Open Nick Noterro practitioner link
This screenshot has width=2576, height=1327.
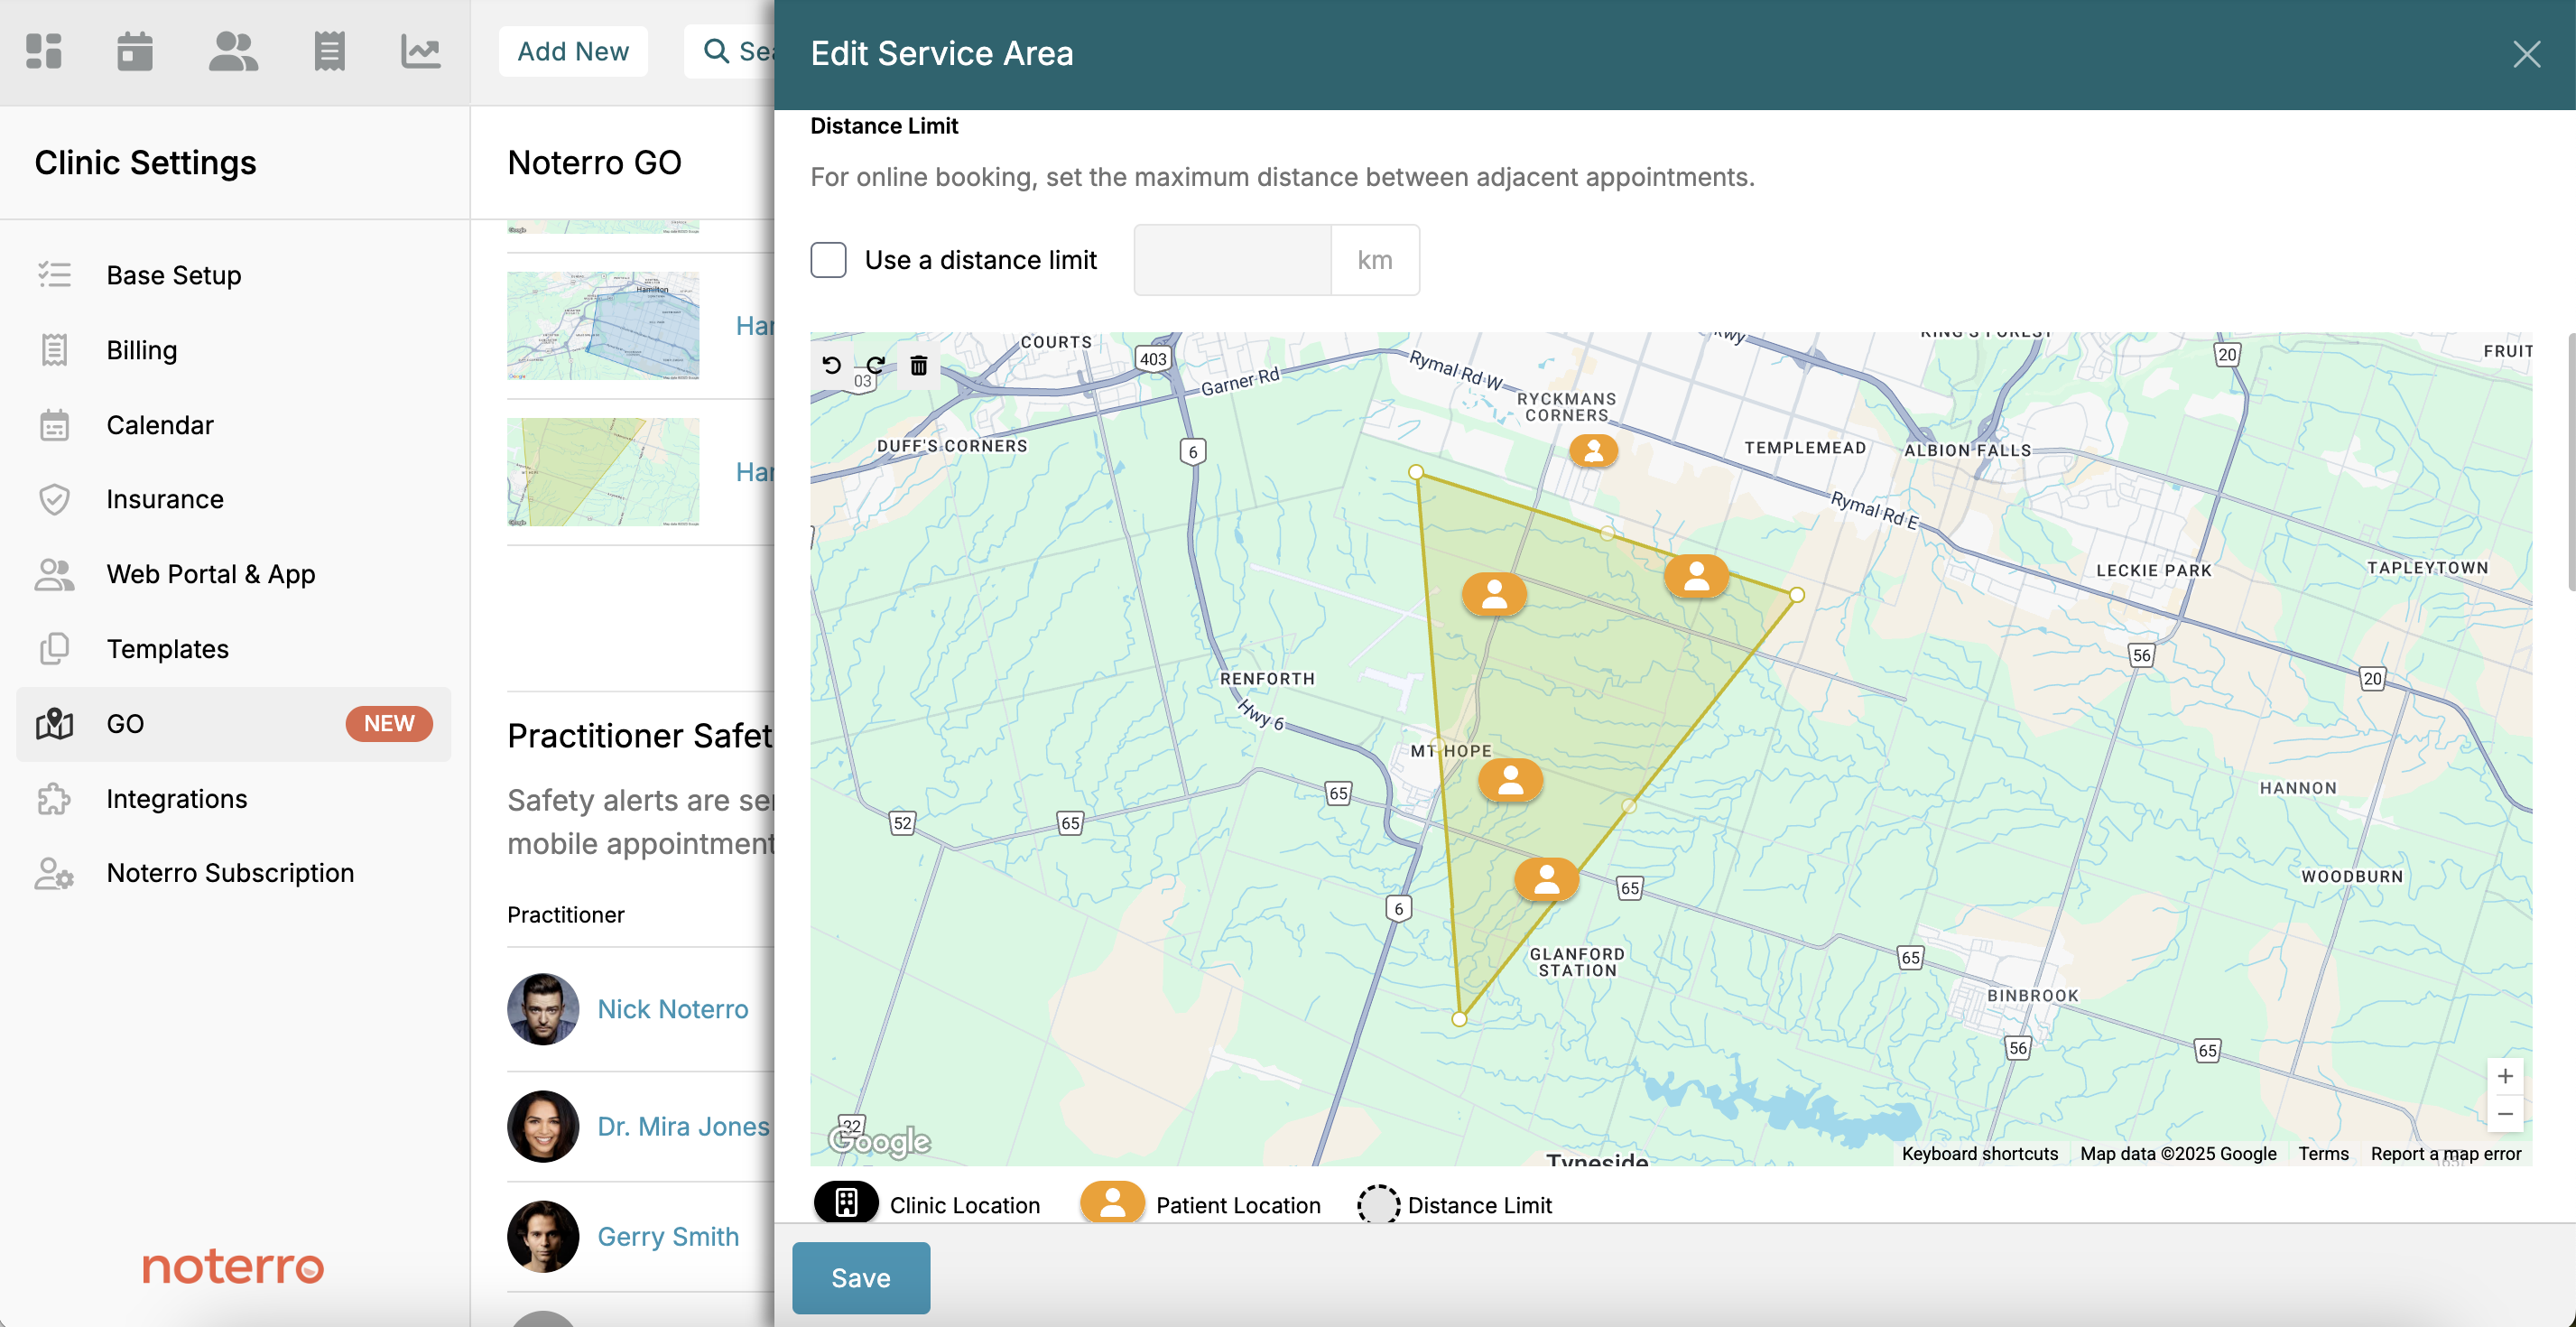click(672, 1009)
